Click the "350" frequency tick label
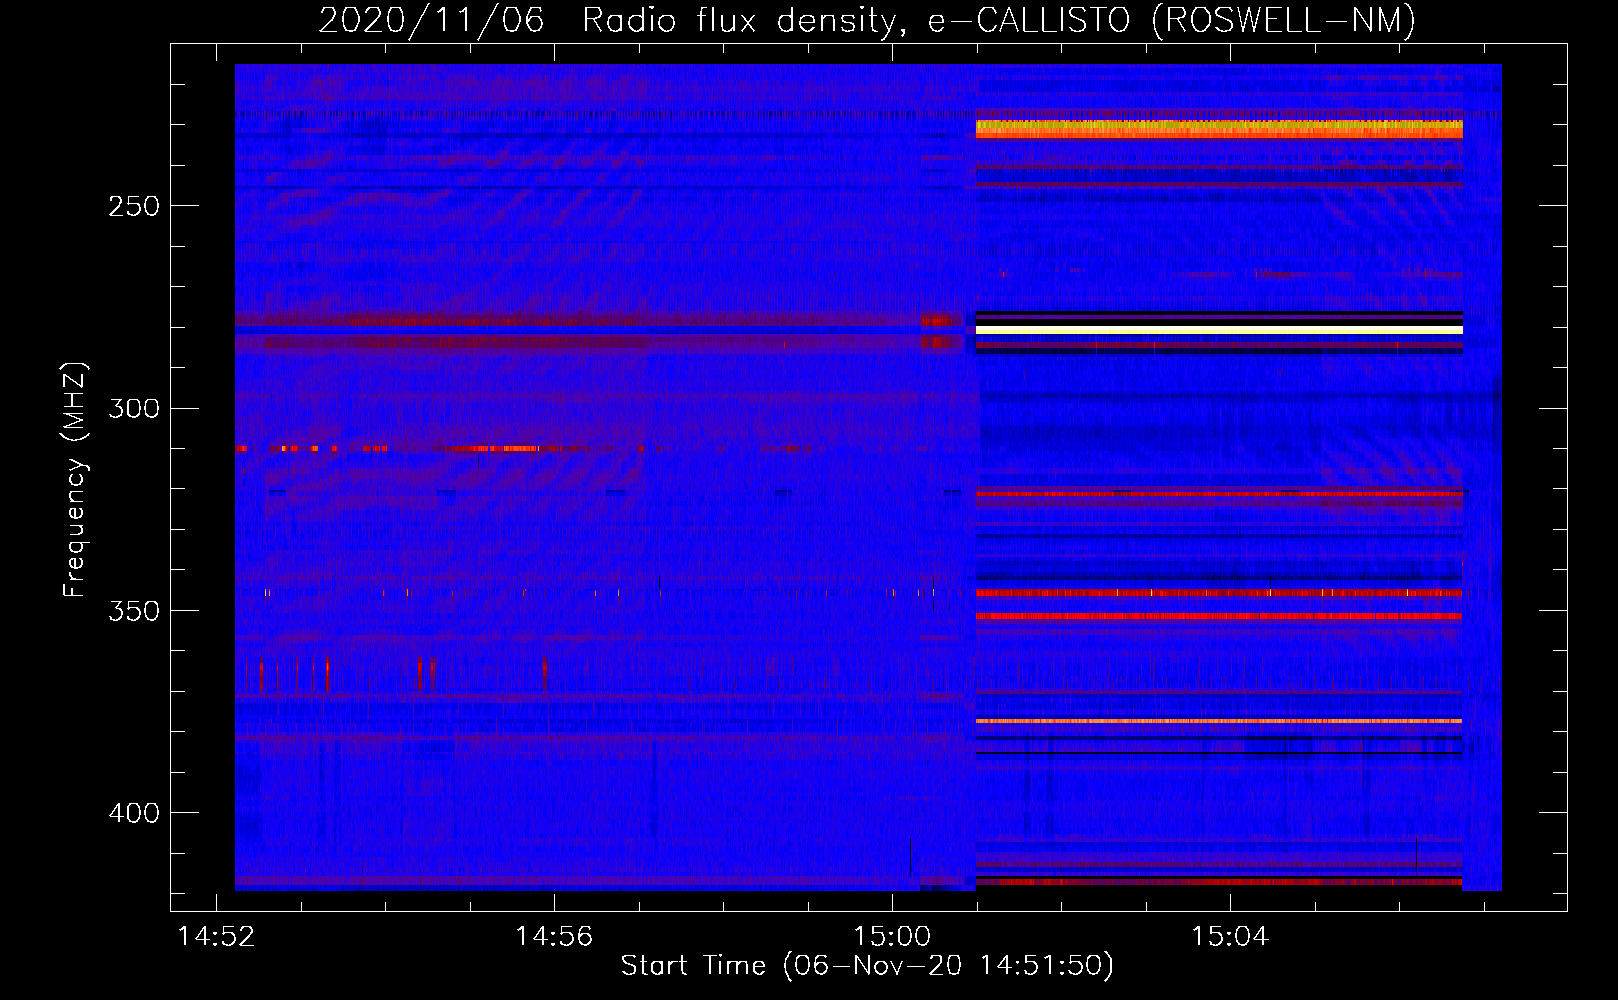This screenshot has height=1000, width=1618. (134, 611)
